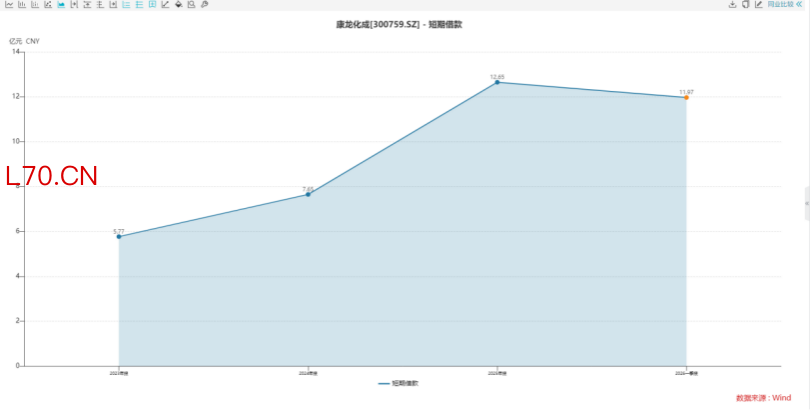The image size is (810, 412).
Task: Click the 数据来源:Wind source label
Action: (x=764, y=398)
